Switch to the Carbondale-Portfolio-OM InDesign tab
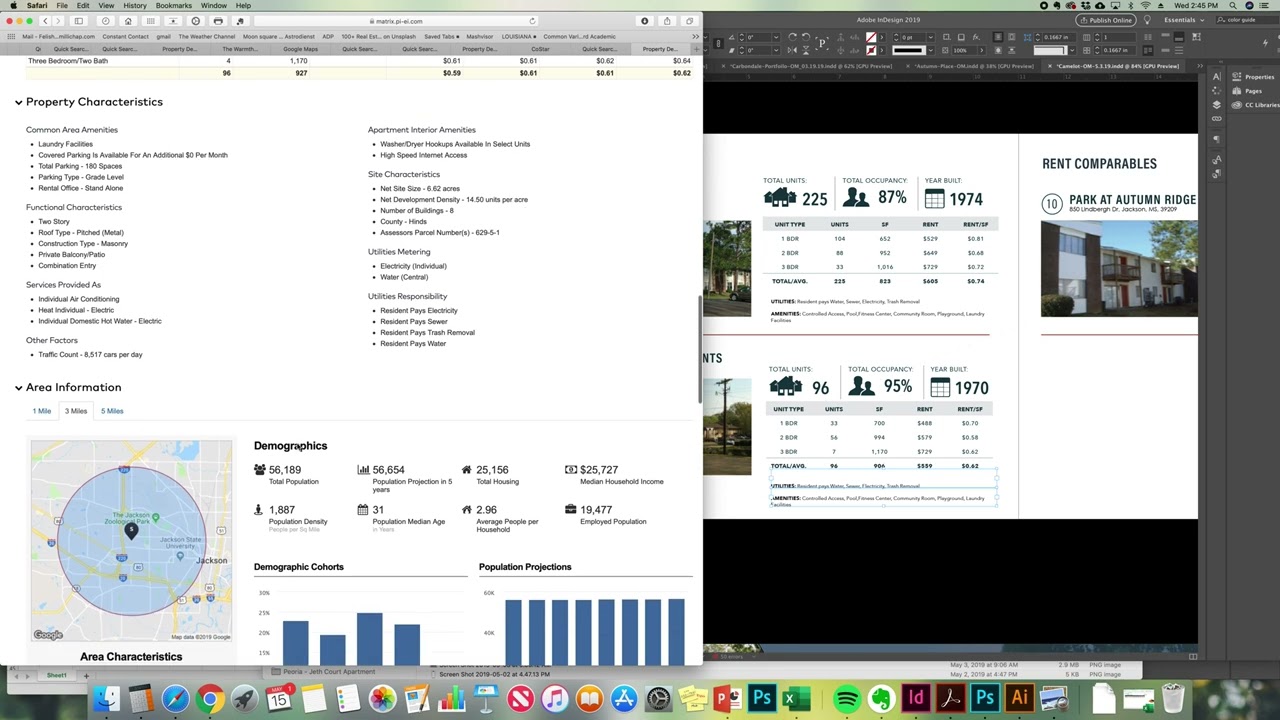This screenshot has height=720, width=1280. [x=811, y=66]
